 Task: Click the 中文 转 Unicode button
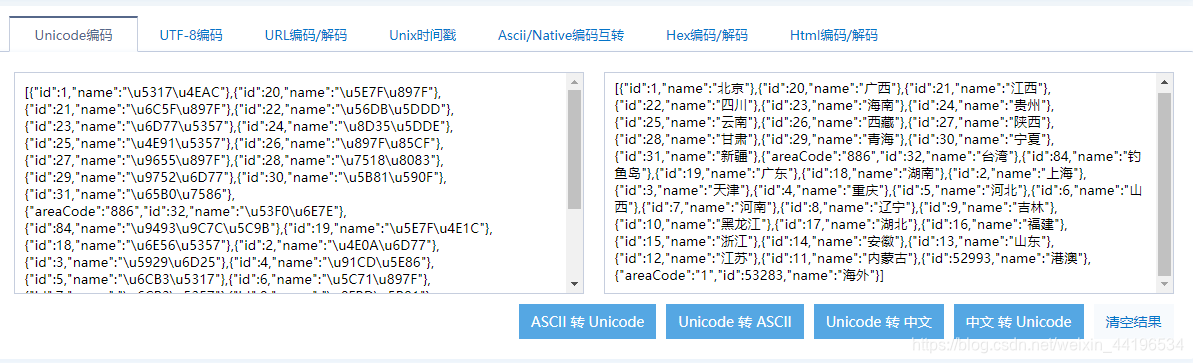(x=1018, y=322)
